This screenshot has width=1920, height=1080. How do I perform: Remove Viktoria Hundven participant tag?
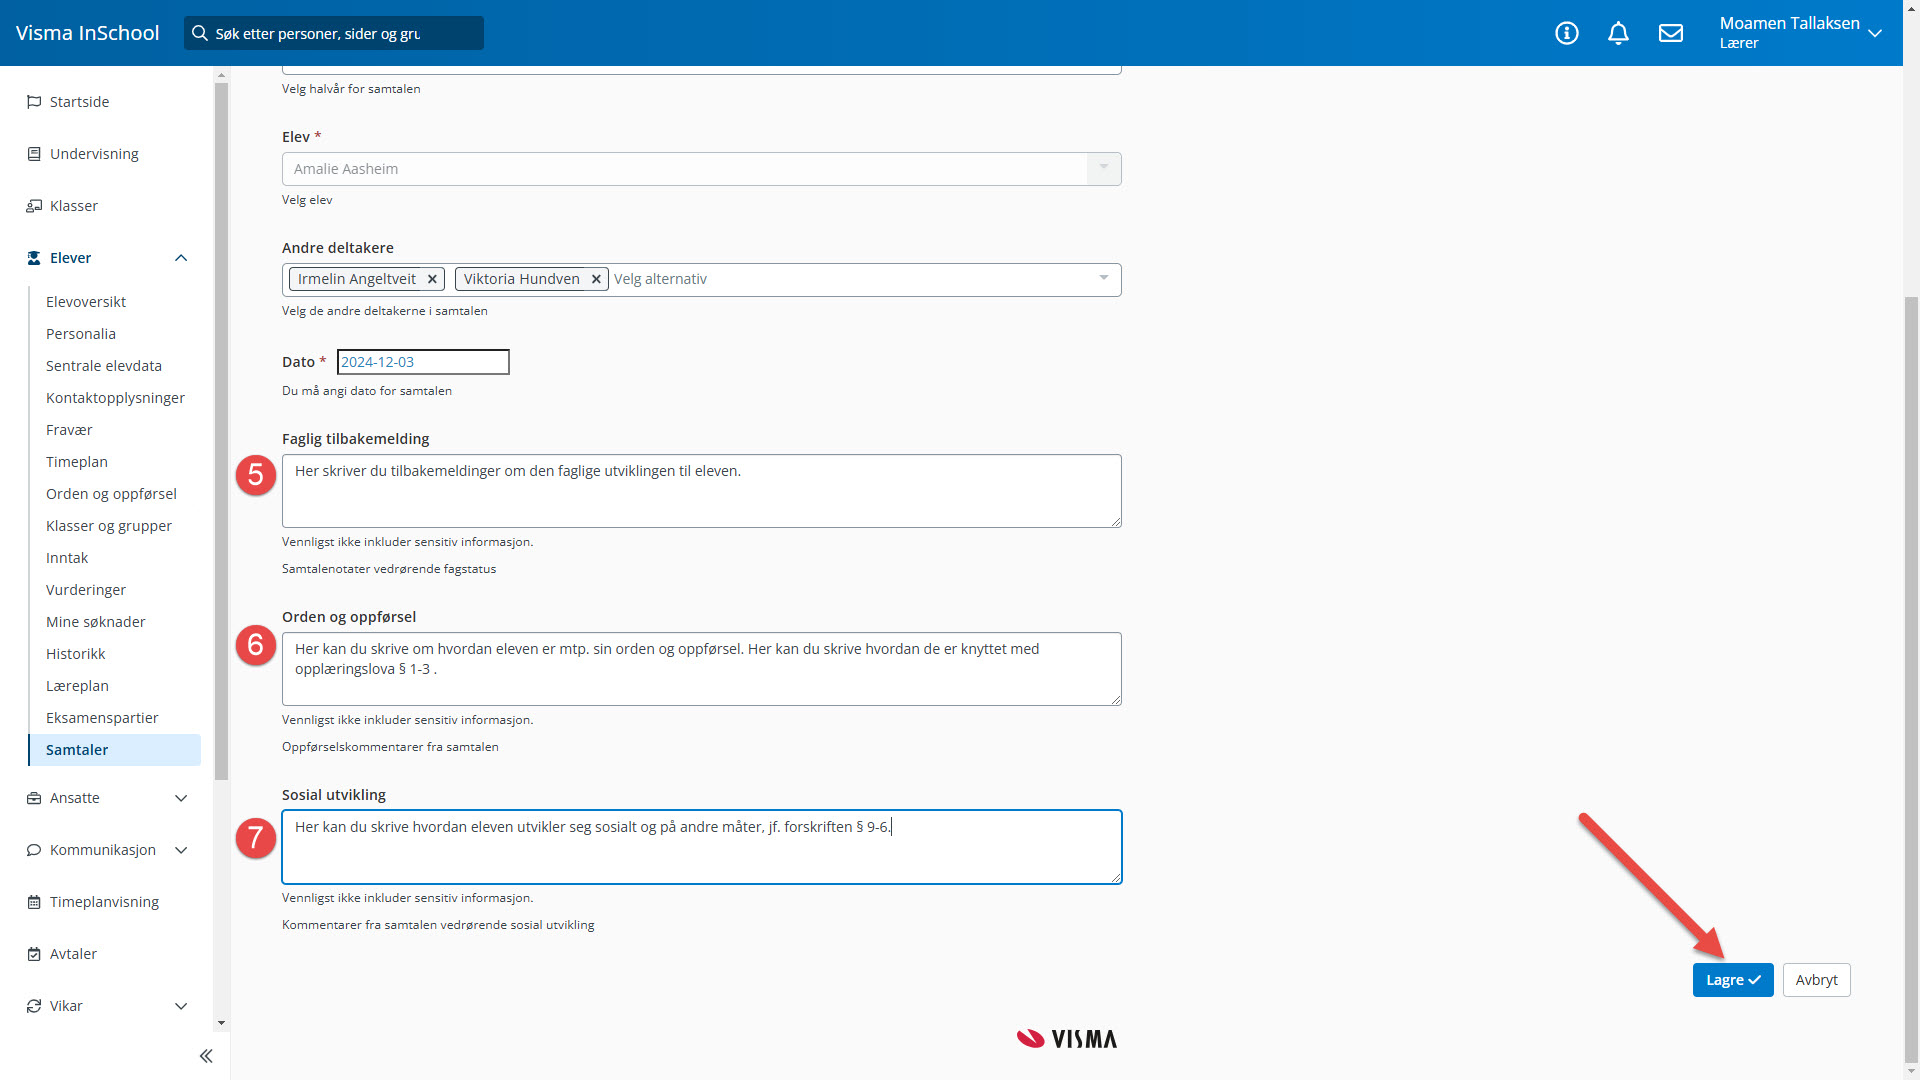[596, 279]
